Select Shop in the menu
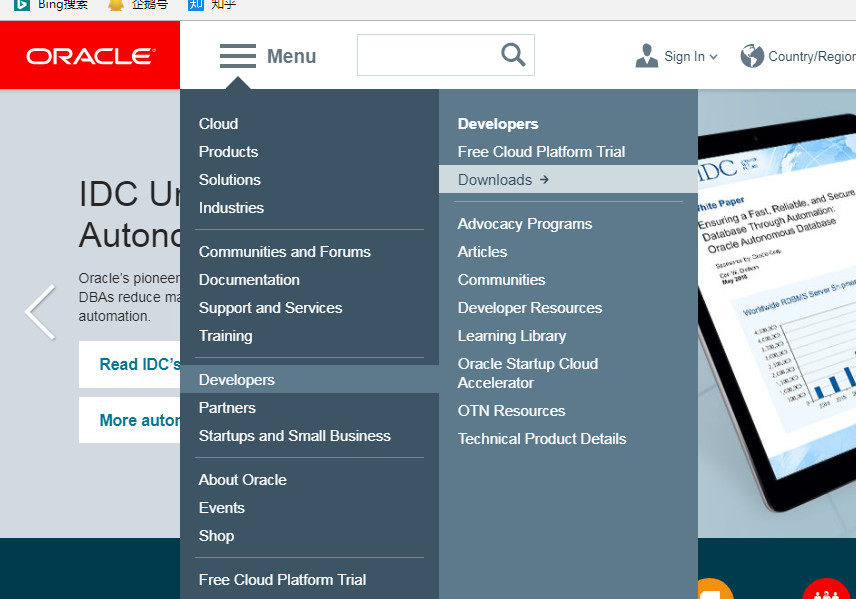856x599 pixels. click(x=217, y=536)
